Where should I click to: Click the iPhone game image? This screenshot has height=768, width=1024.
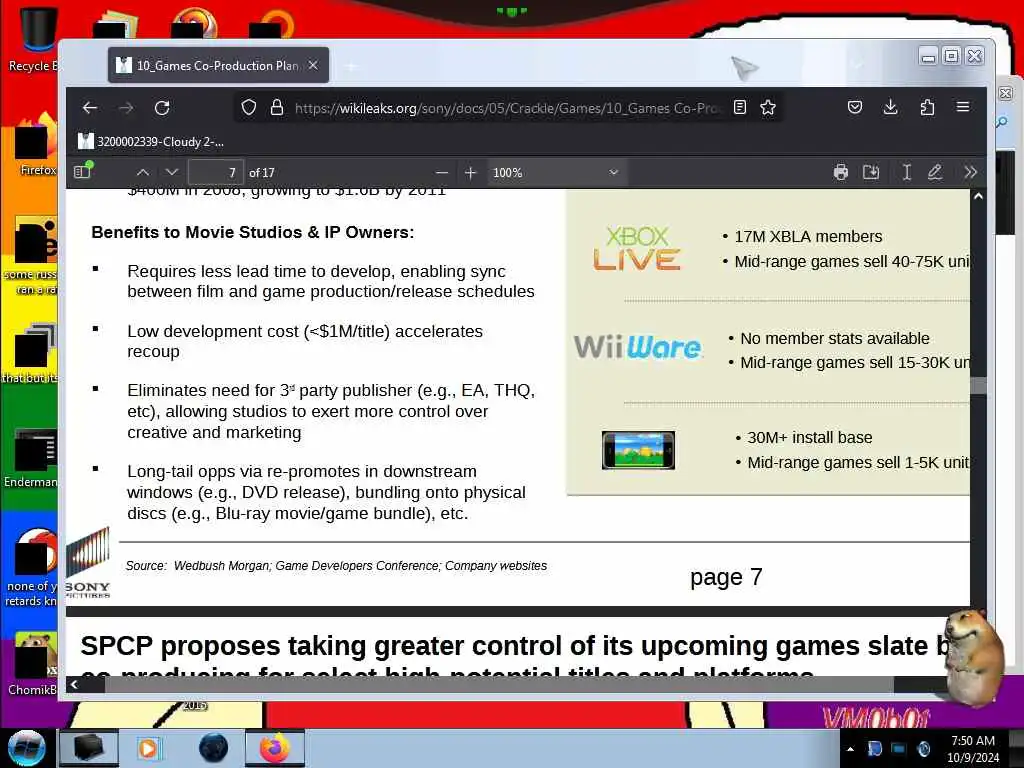tap(638, 450)
